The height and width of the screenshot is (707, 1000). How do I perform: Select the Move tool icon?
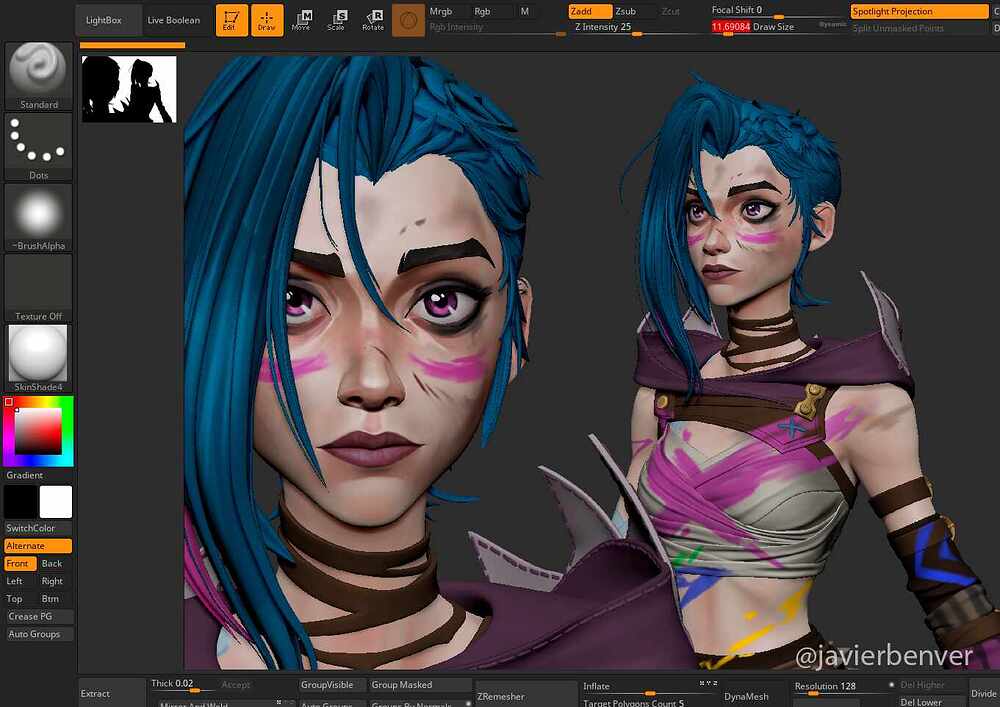[304, 19]
